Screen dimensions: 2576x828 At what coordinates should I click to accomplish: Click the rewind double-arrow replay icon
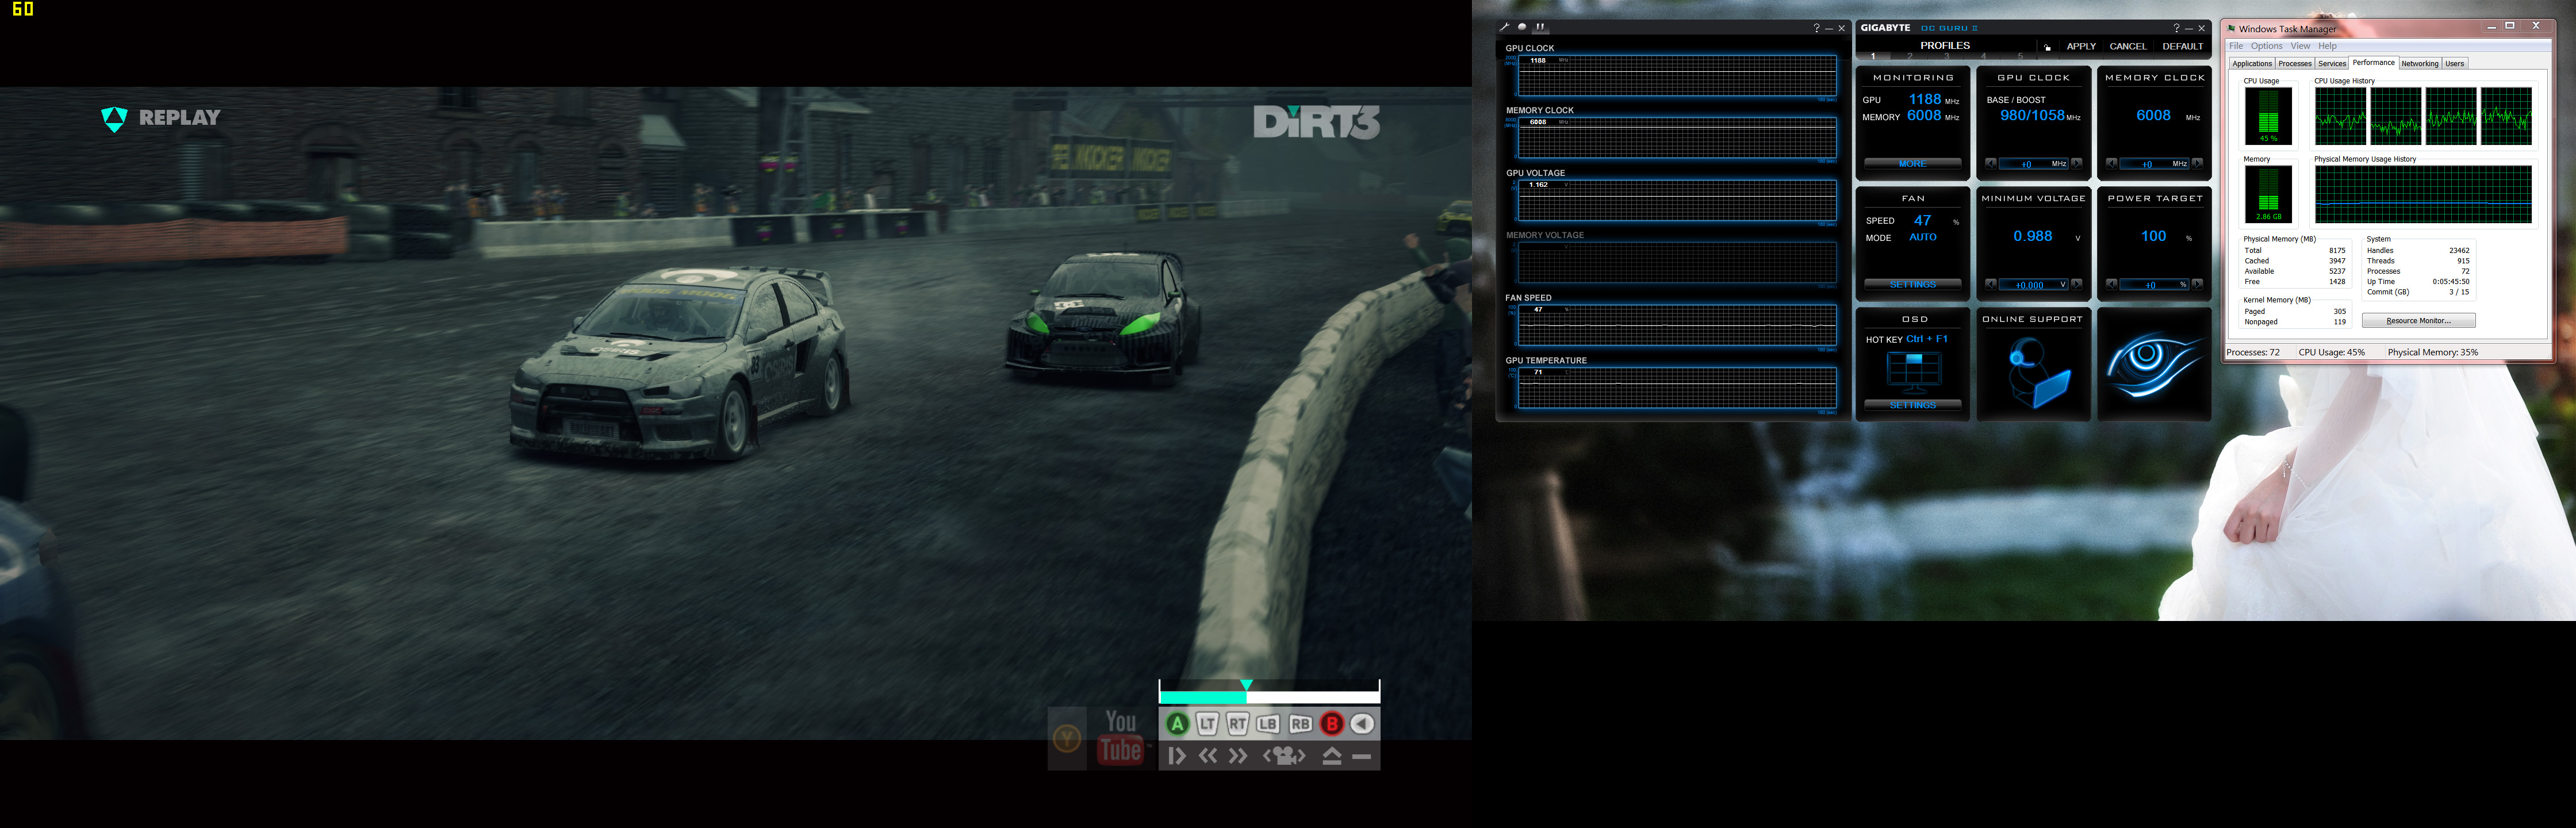point(1208,756)
